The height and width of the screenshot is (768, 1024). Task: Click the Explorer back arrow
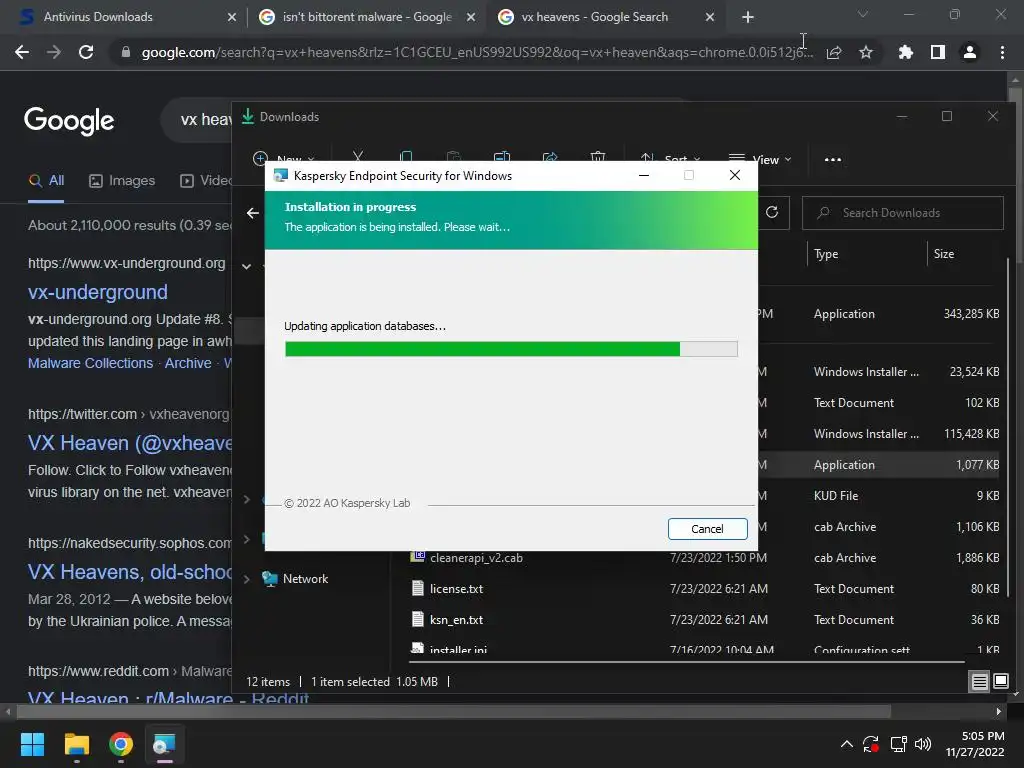click(x=253, y=213)
